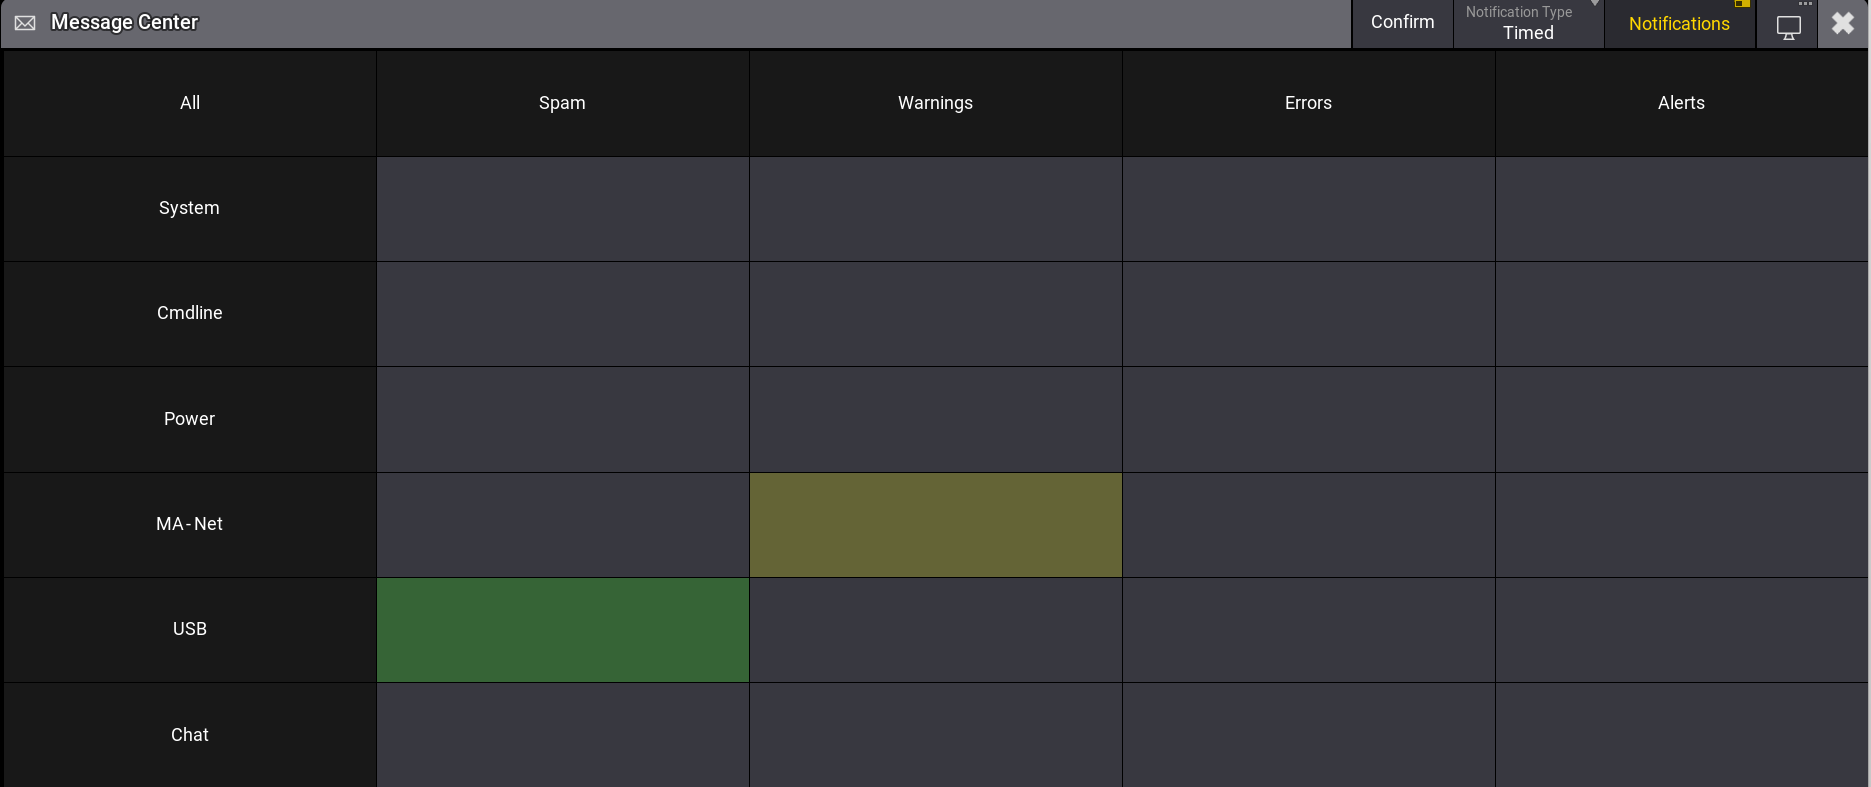Select the USB row header
The image size is (1871, 787).
point(190,629)
